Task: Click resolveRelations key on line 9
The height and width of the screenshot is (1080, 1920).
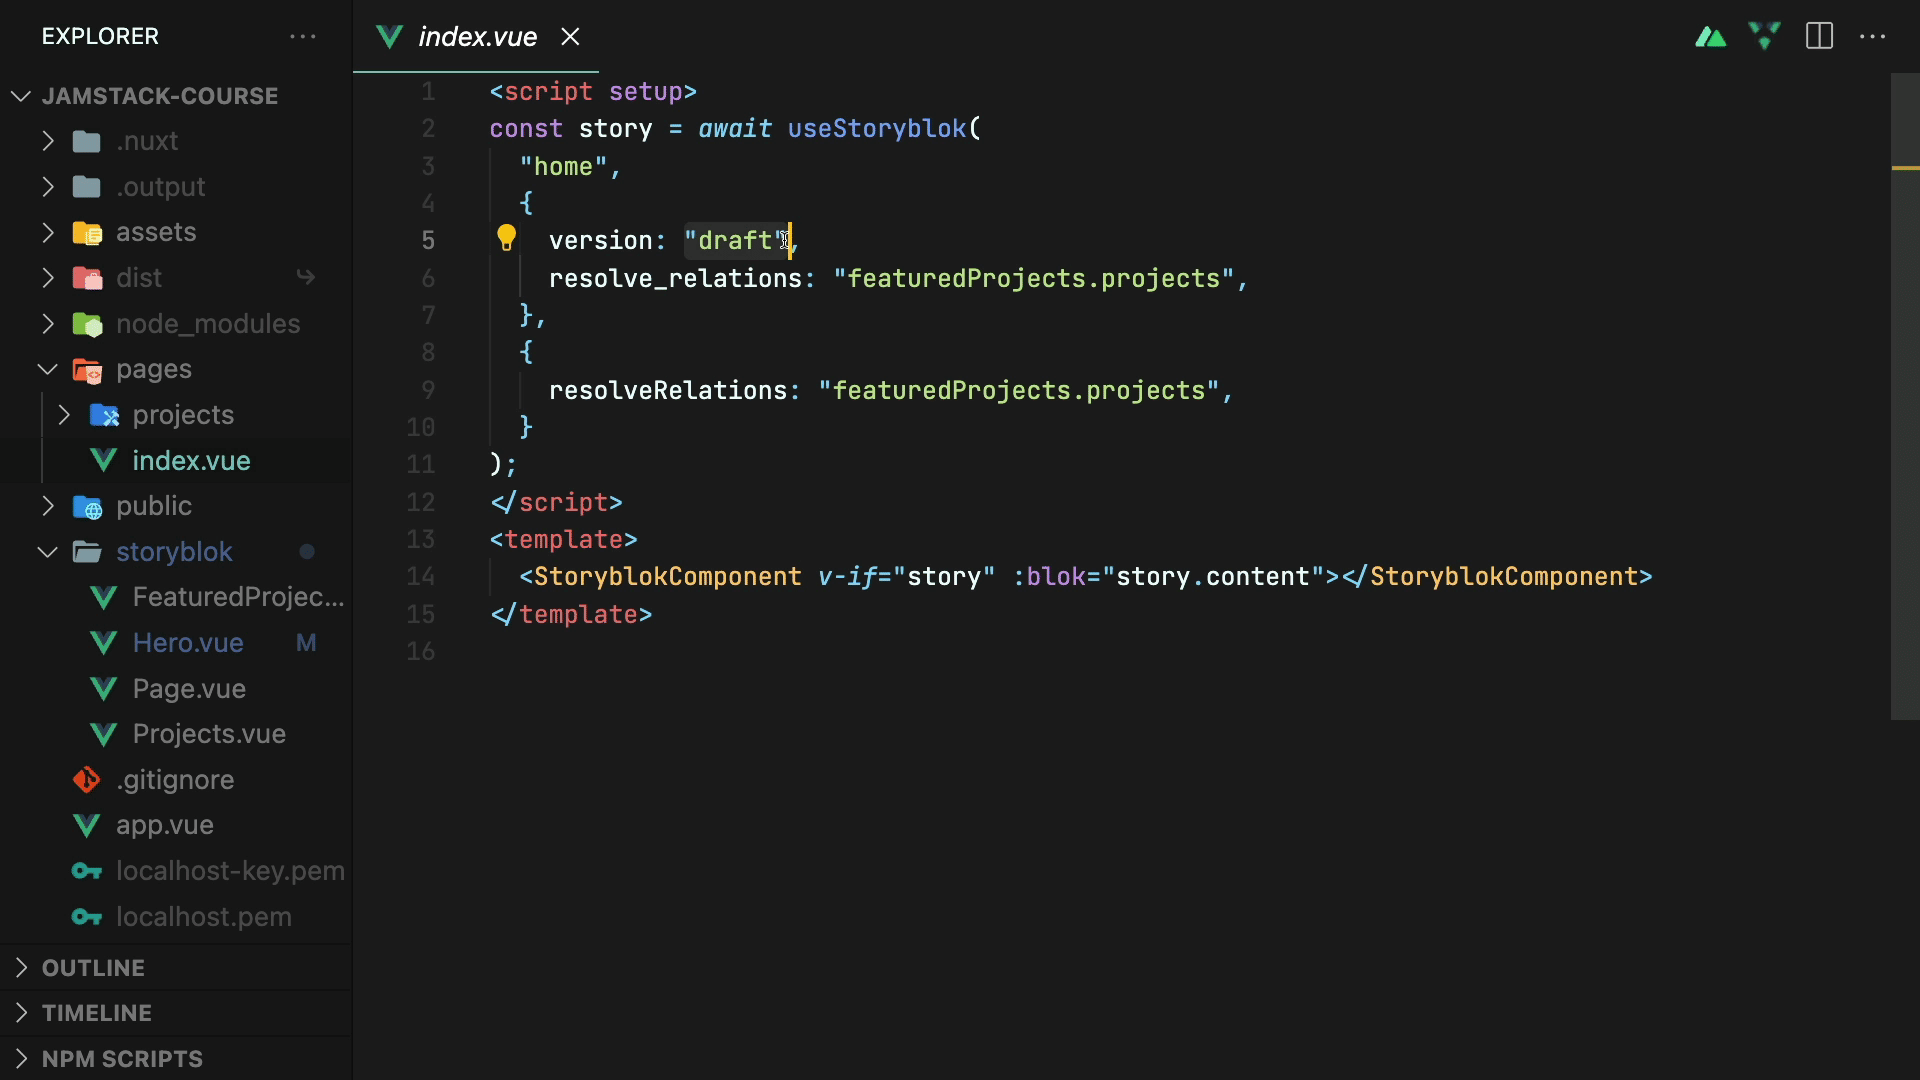Action: (x=668, y=391)
